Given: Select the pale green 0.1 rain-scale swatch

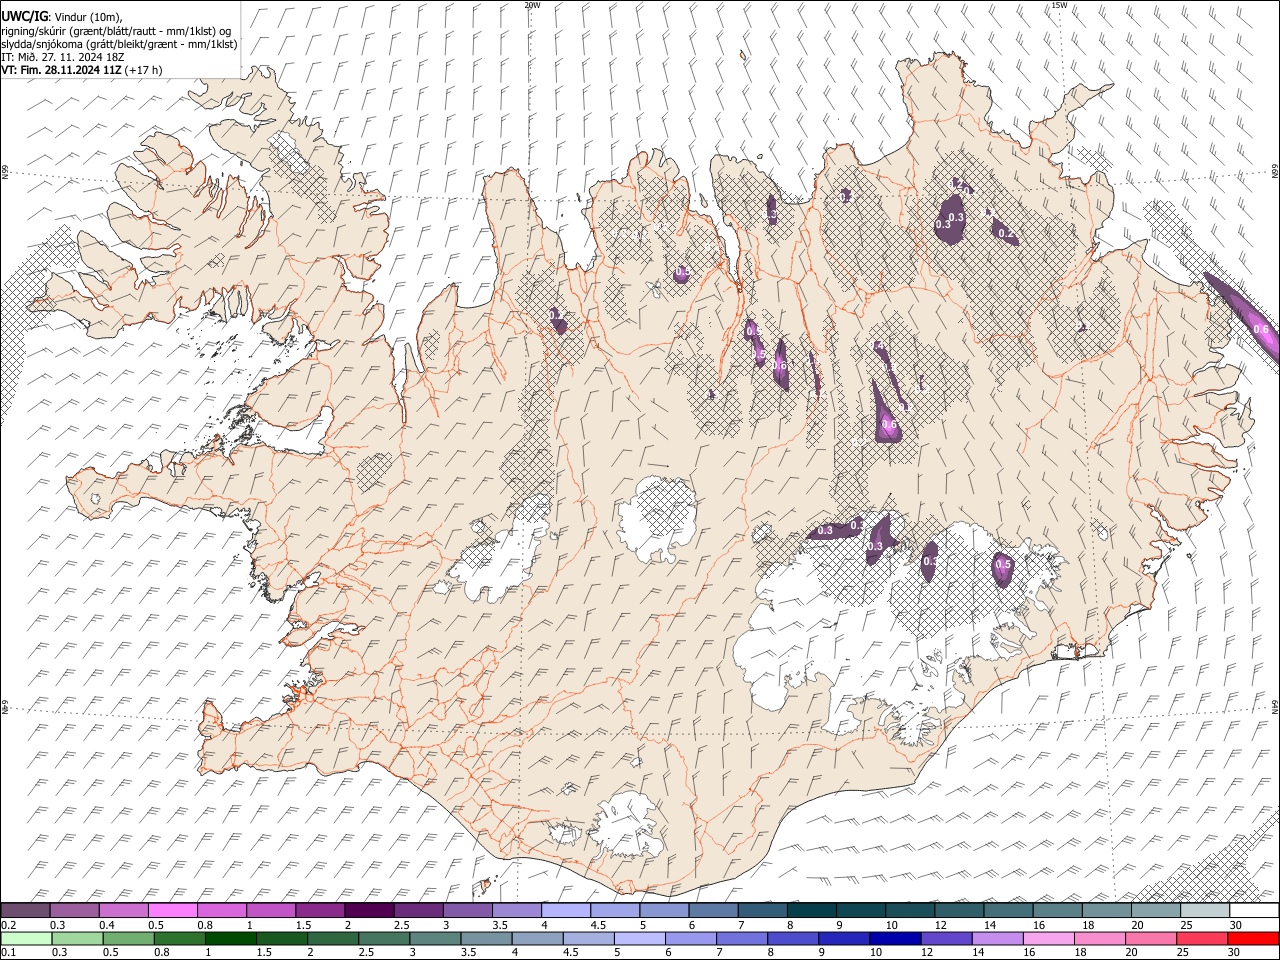Looking at the screenshot, I should click(x=26, y=938).
